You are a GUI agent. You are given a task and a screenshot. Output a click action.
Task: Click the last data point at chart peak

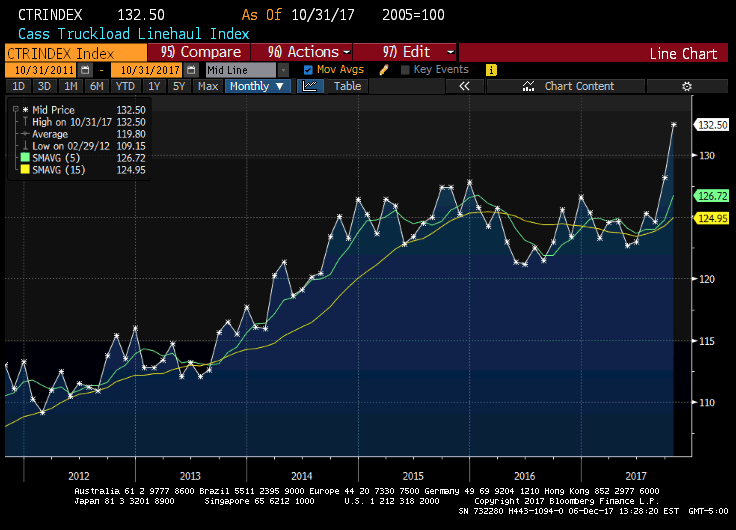point(674,125)
